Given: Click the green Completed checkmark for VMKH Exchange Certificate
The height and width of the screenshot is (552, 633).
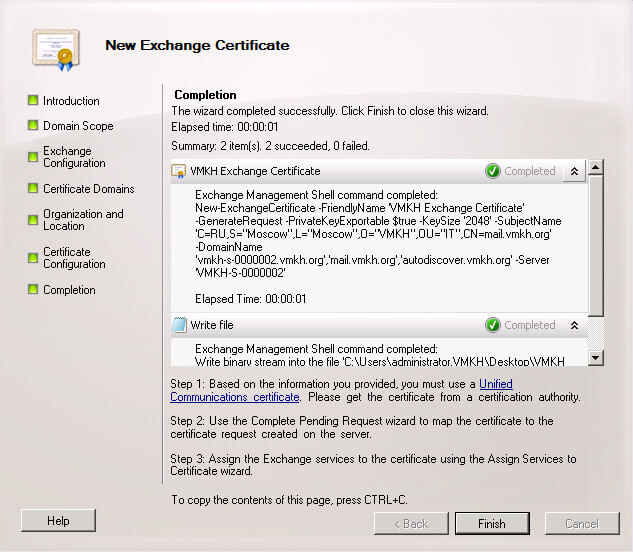Looking at the screenshot, I should tap(493, 171).
